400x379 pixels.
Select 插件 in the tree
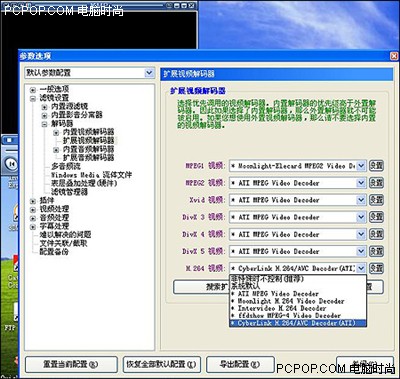tap(47, 201)
